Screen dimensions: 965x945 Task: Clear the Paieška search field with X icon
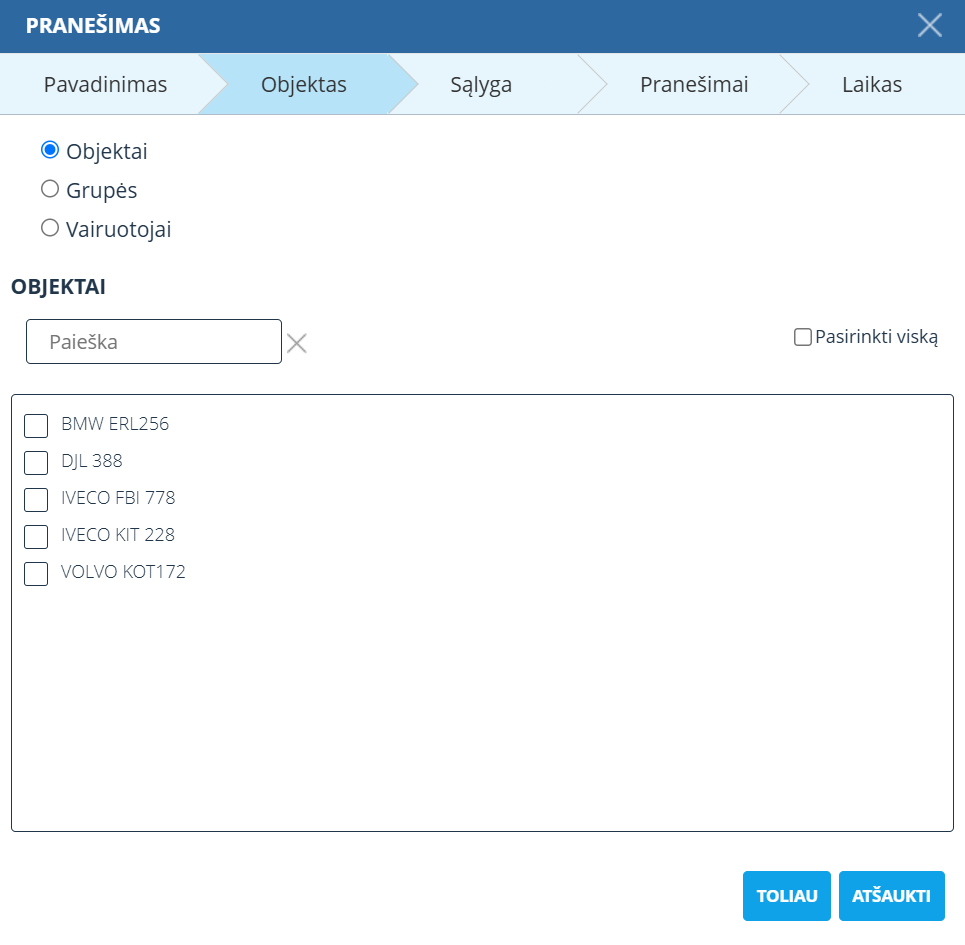coord(296,341)
